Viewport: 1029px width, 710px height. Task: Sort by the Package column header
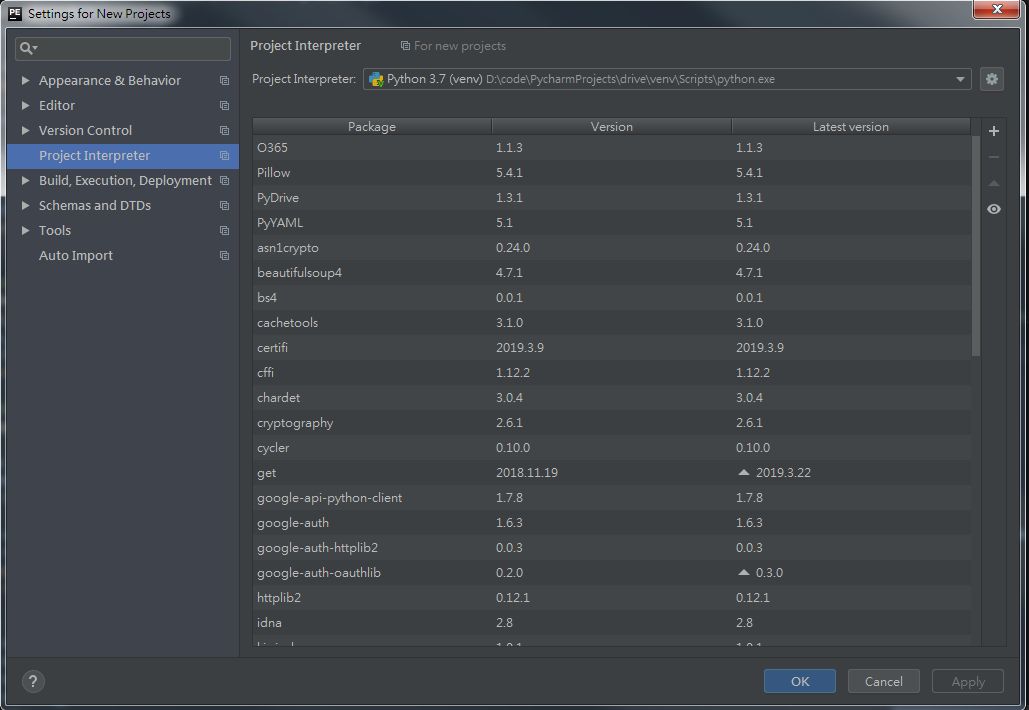coord(371,126)
